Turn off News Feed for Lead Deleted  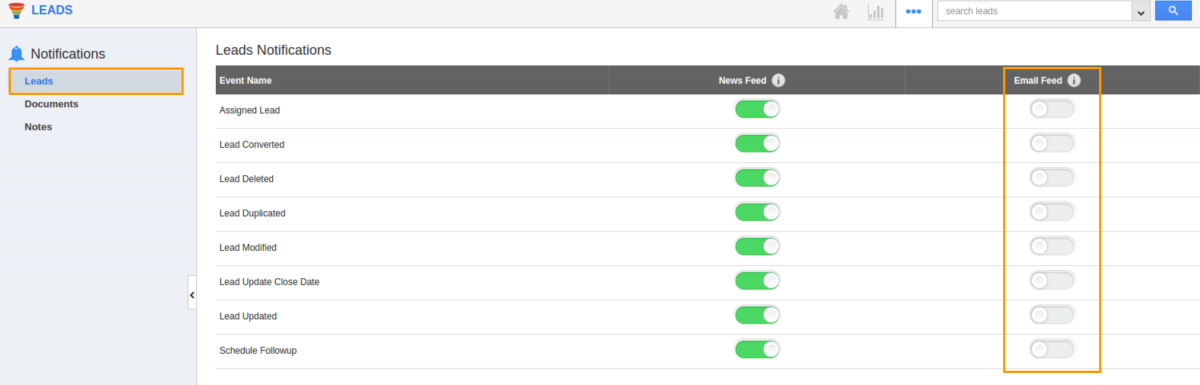tap(757, 177)
